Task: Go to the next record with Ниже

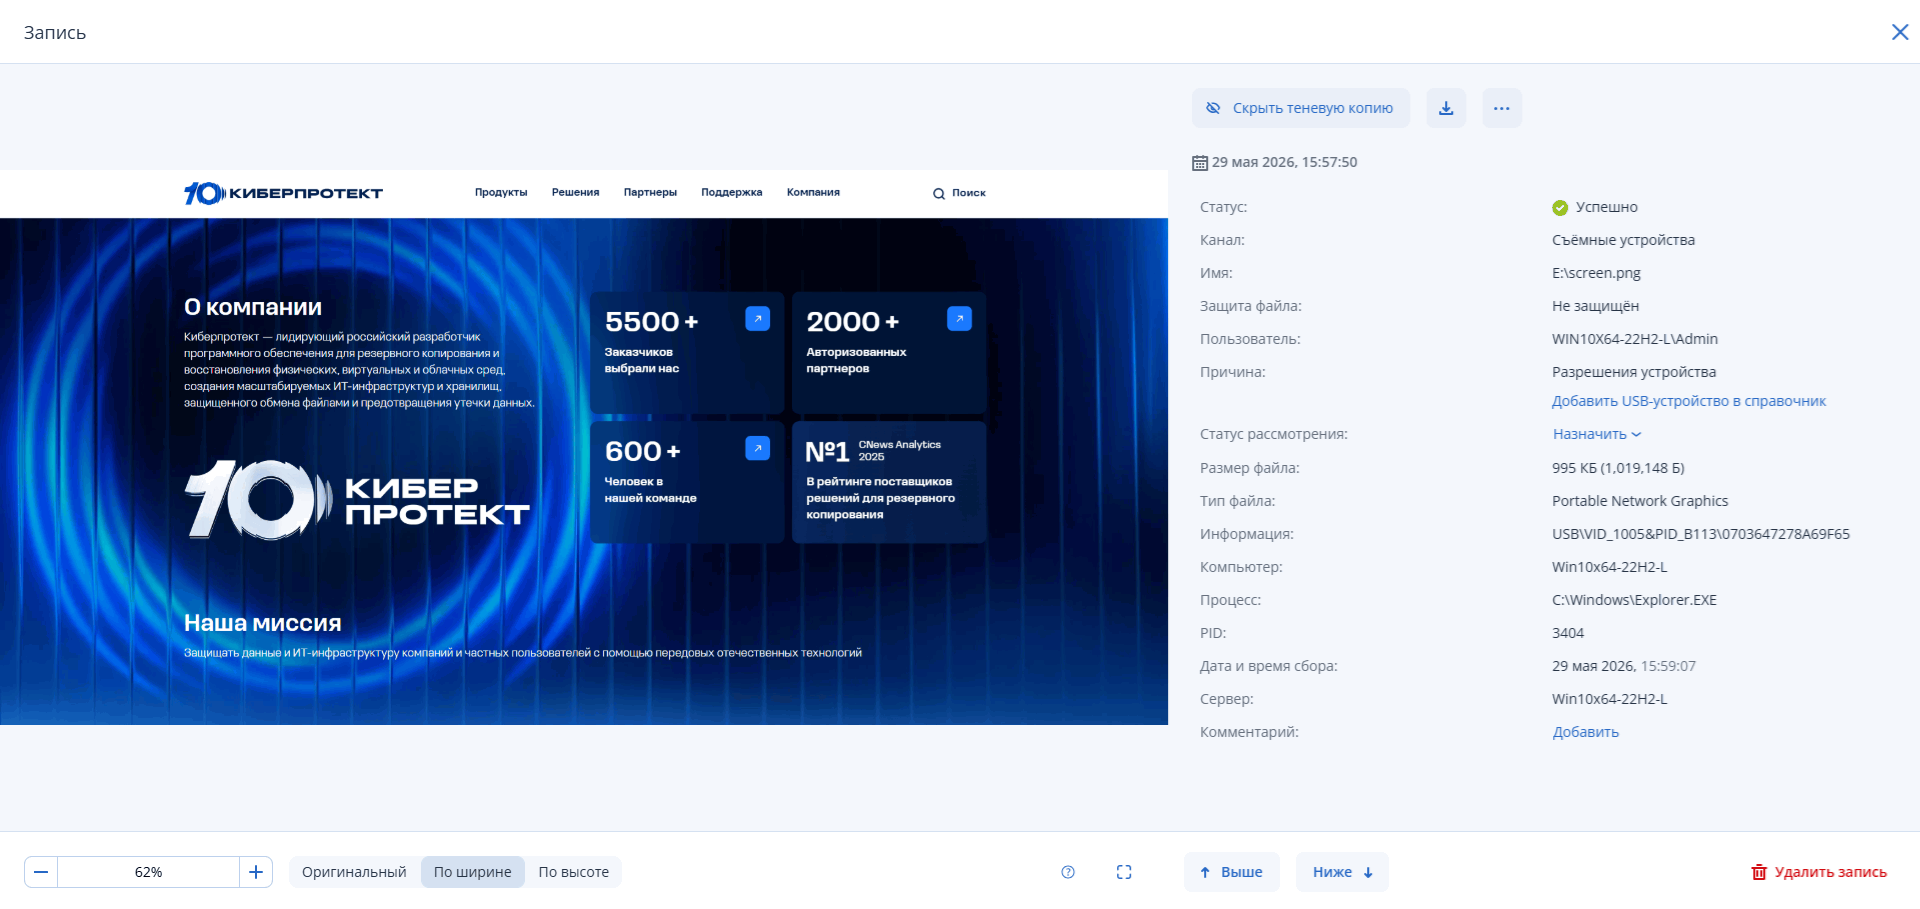Action: pyautogui.click(x=1342, y=872)
